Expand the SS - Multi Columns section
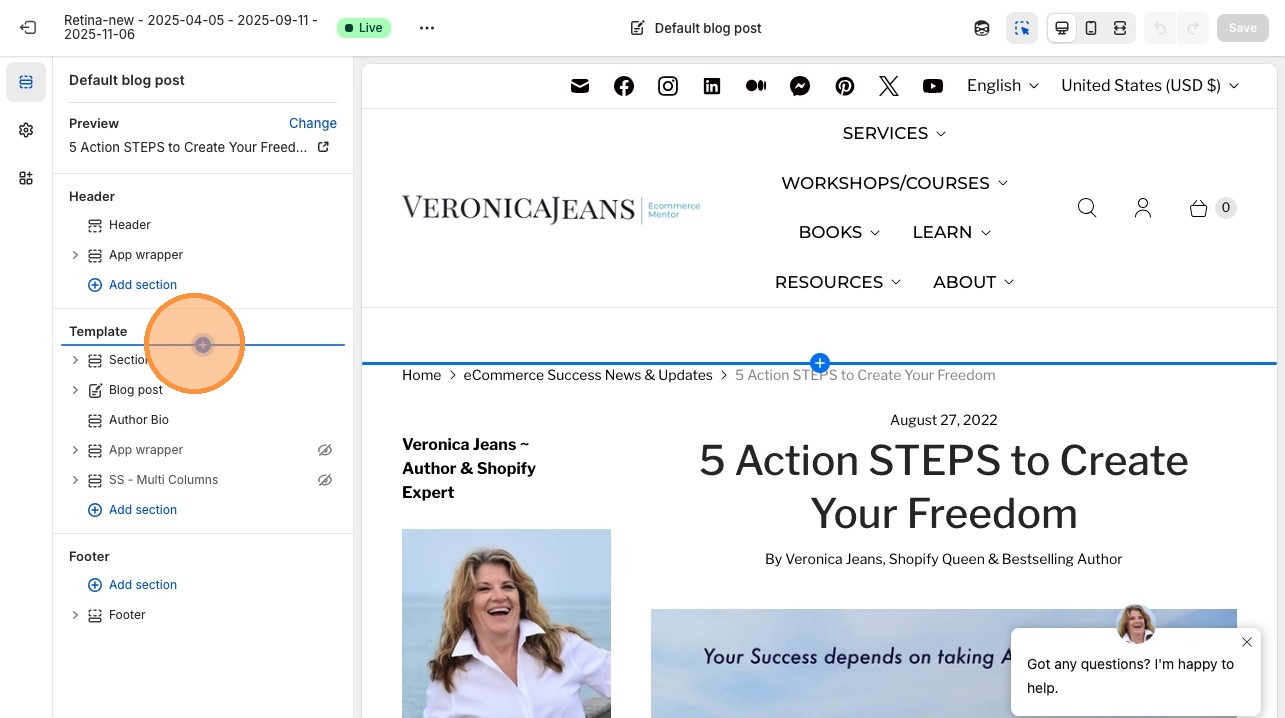Image resolution: width=1285 pixels, height=718 pixels. click(x=75, y=480)
